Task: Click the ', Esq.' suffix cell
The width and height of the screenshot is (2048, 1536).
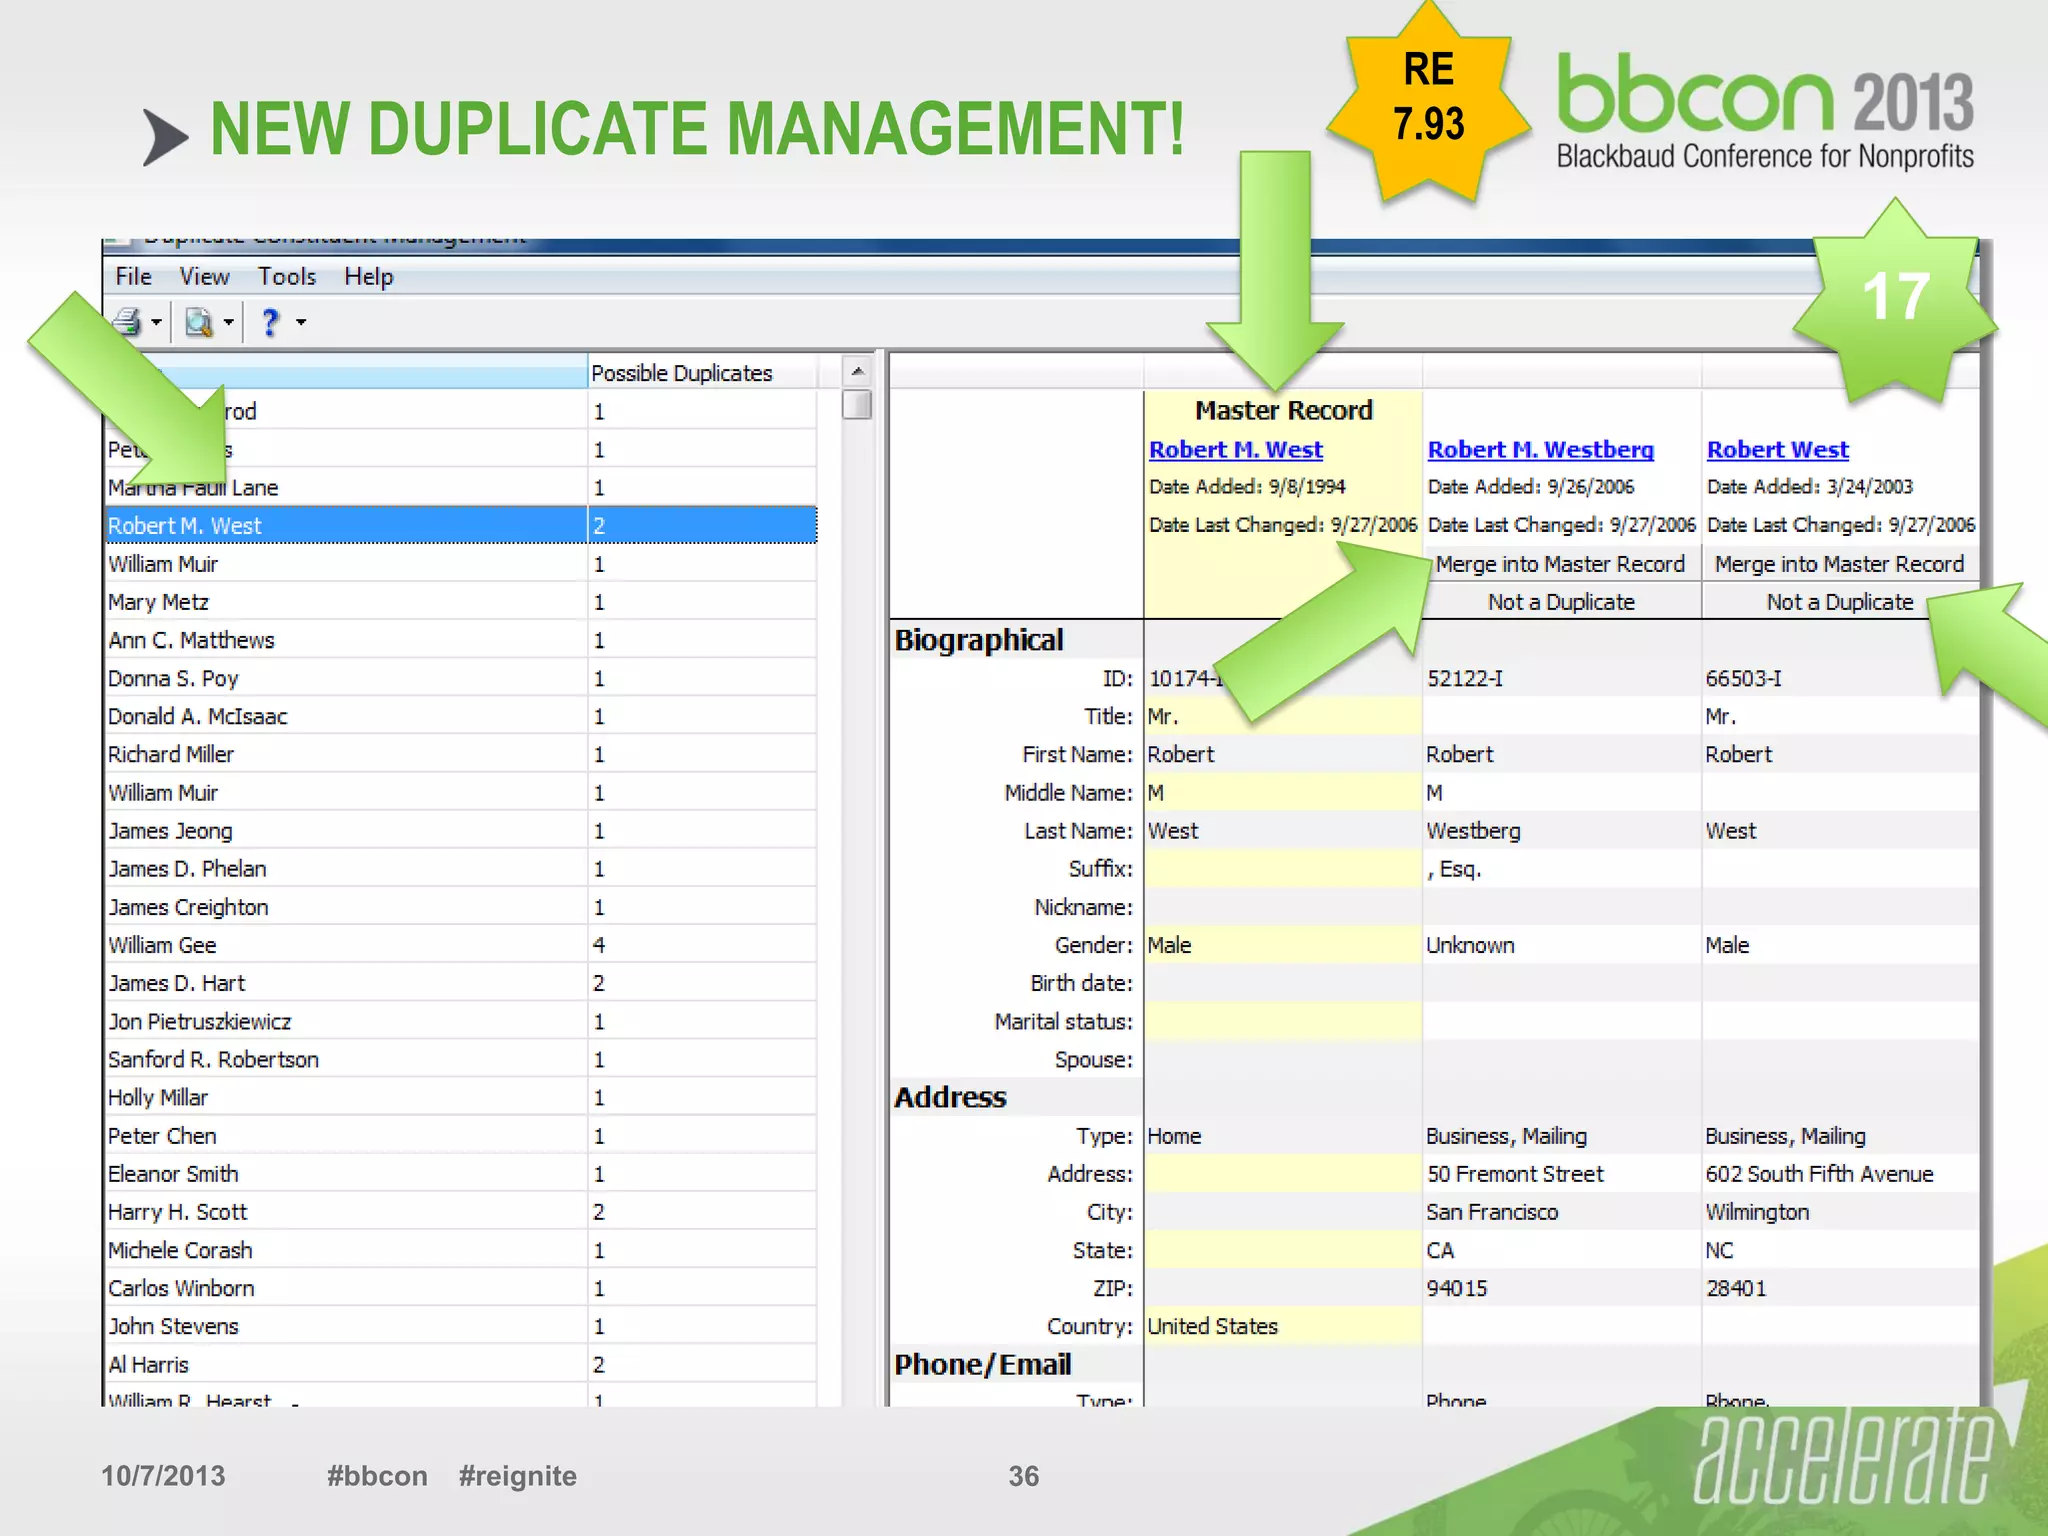Action: click(x=1561, y=869)
